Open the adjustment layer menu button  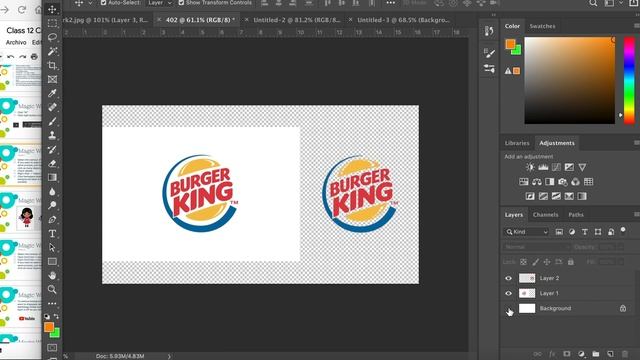click(581, 354)
